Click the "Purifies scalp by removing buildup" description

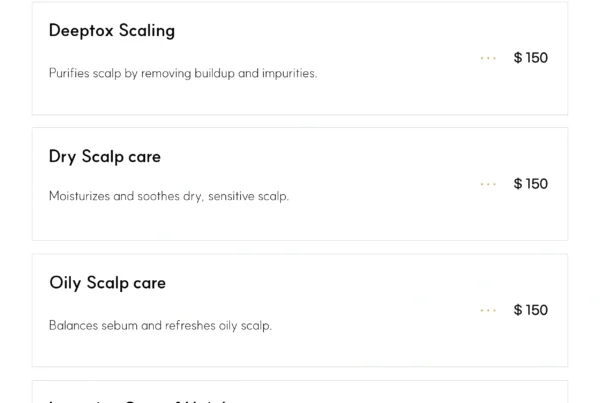point(183,73)
